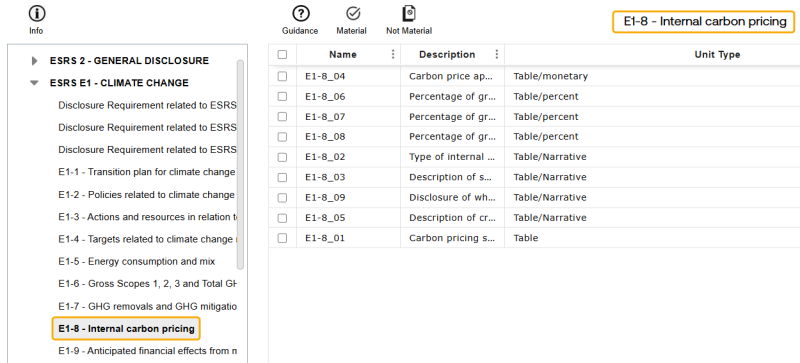Click the Not Material document icon

[x=409, y=14]
